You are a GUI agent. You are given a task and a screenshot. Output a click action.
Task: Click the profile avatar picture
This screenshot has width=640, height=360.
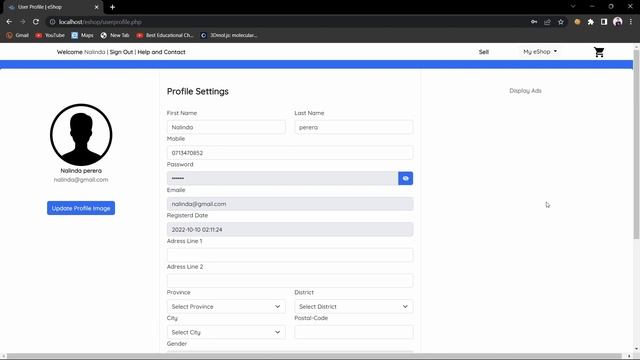[x=81, y=135]
